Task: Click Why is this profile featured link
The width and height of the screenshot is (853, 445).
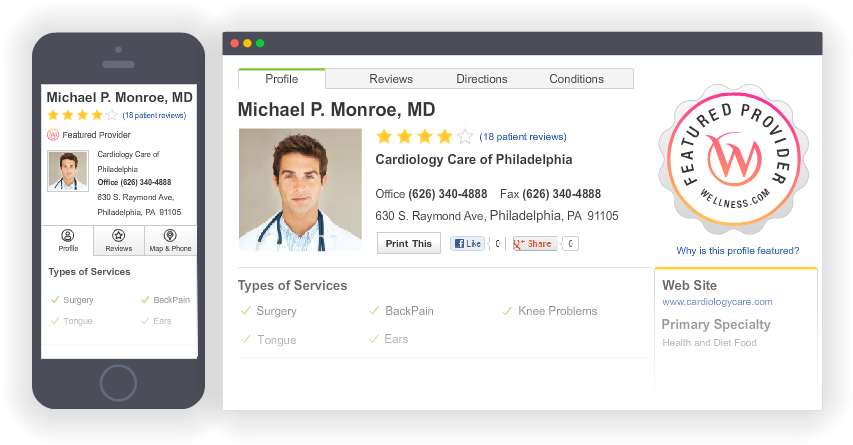Action: click(738, 251)
